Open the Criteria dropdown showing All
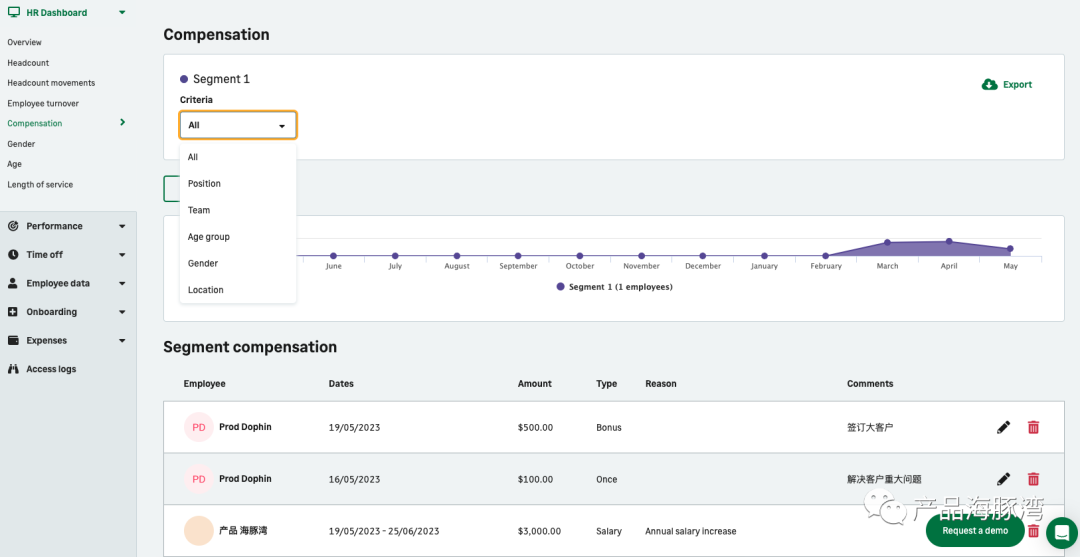The image size is (1080, 557). coord(238,125)
